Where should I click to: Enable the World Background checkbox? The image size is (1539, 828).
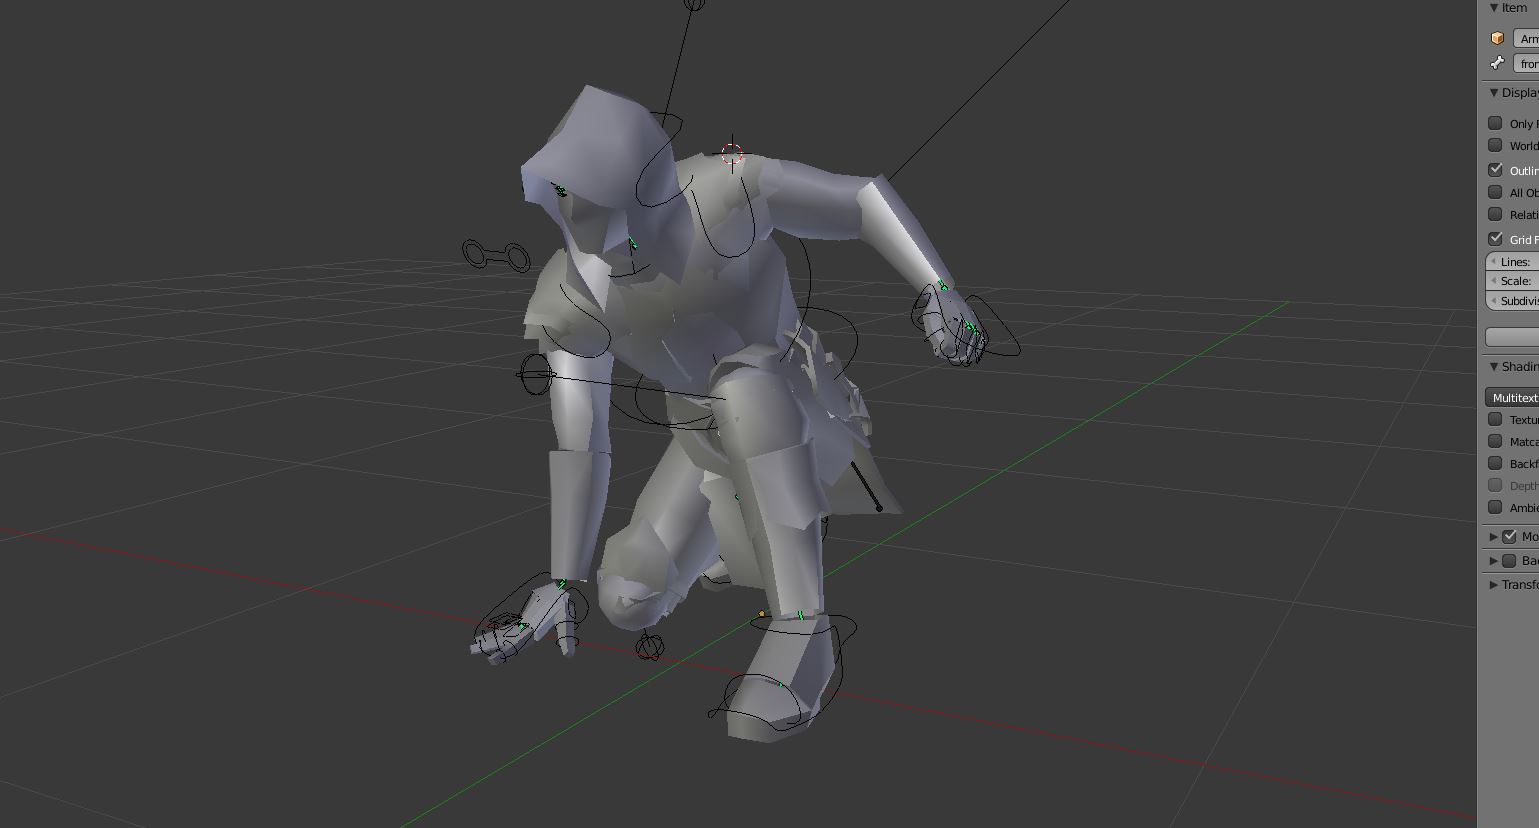click(x=1495, y=145)
